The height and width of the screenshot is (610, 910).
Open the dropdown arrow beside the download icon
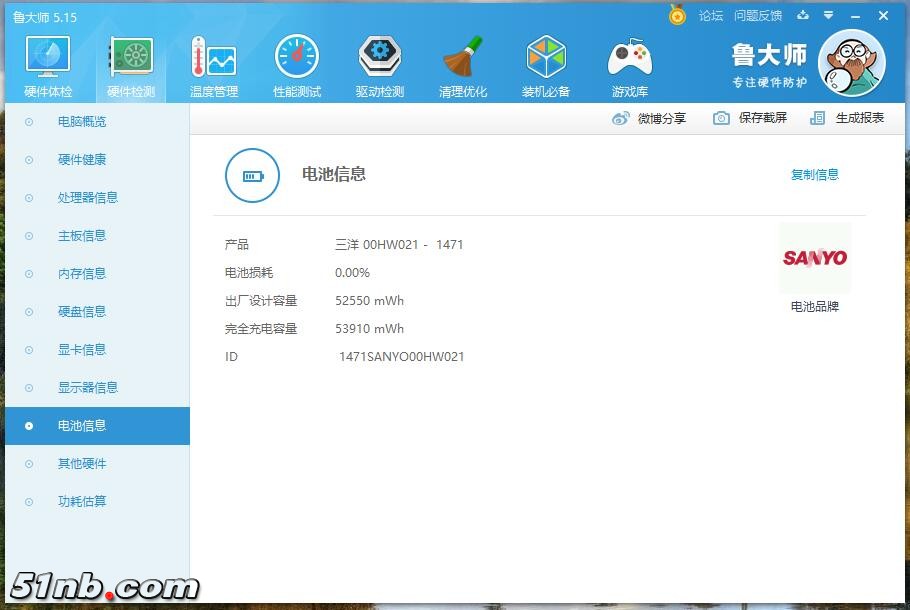tap(826, 16)
